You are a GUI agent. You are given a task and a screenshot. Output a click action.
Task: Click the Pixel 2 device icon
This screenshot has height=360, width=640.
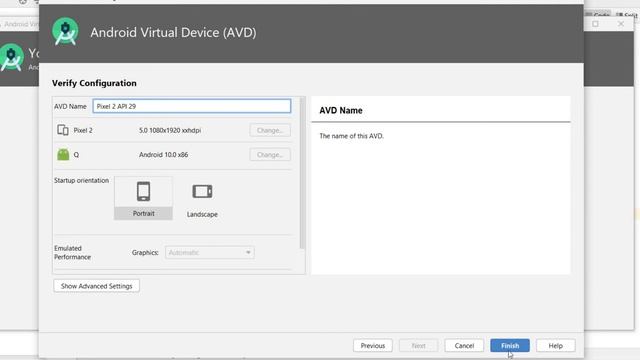click(x=63, y=130)
